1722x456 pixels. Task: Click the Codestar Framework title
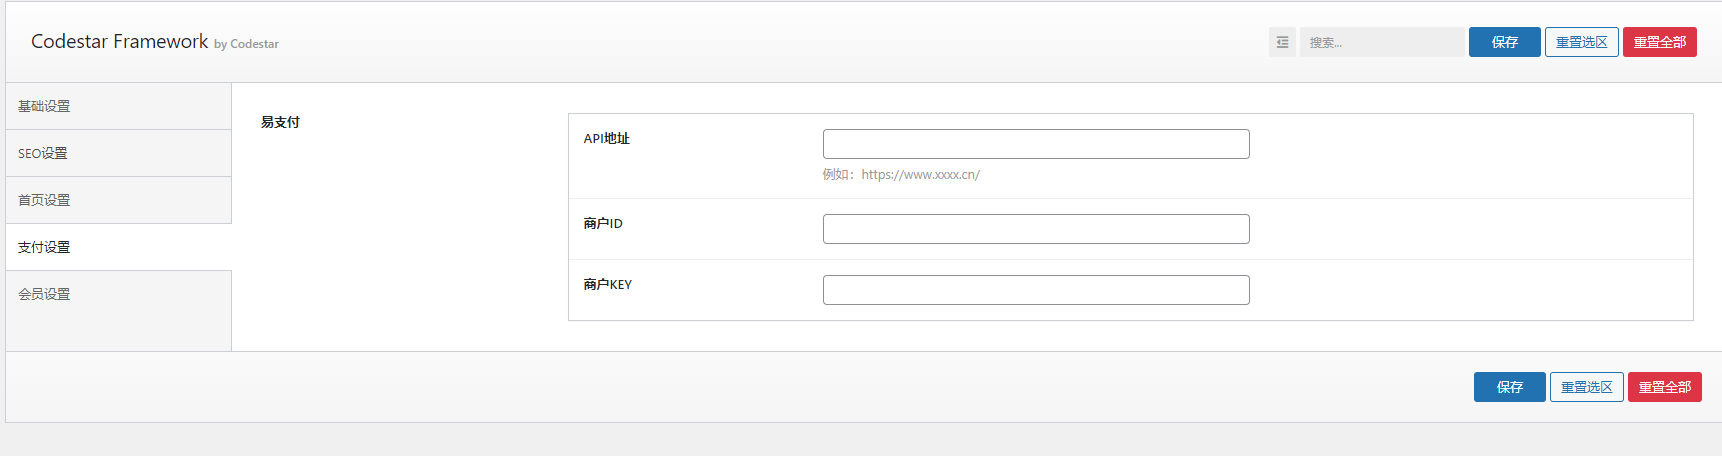click(119, 41)
